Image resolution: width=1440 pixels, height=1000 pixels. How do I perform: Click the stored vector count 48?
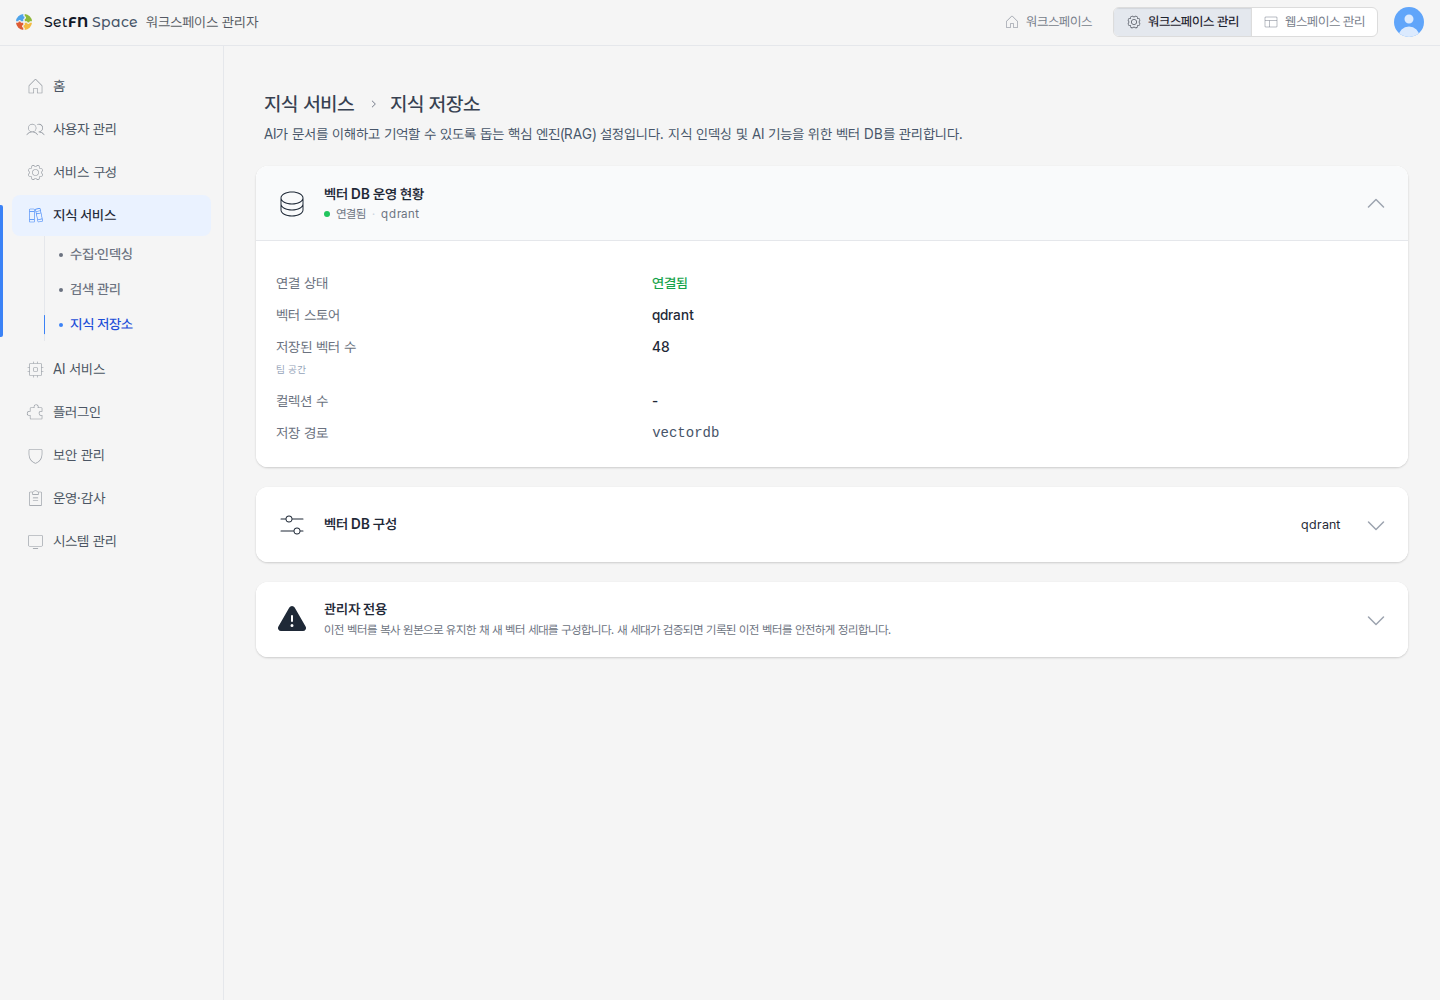(661, 347)
